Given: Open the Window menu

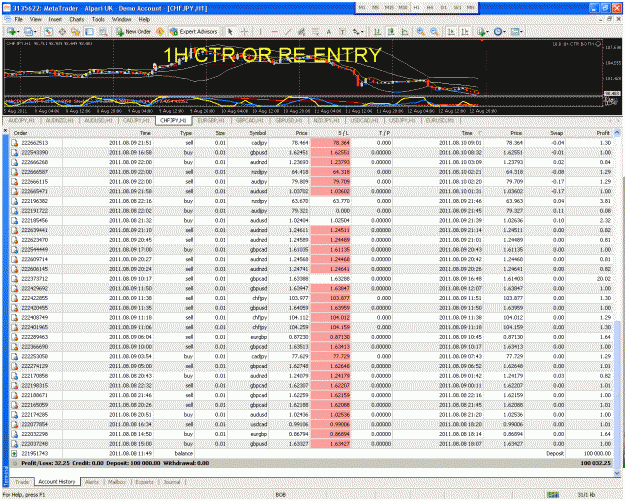Looking at the screenshot, I should [x=121, y=19].
